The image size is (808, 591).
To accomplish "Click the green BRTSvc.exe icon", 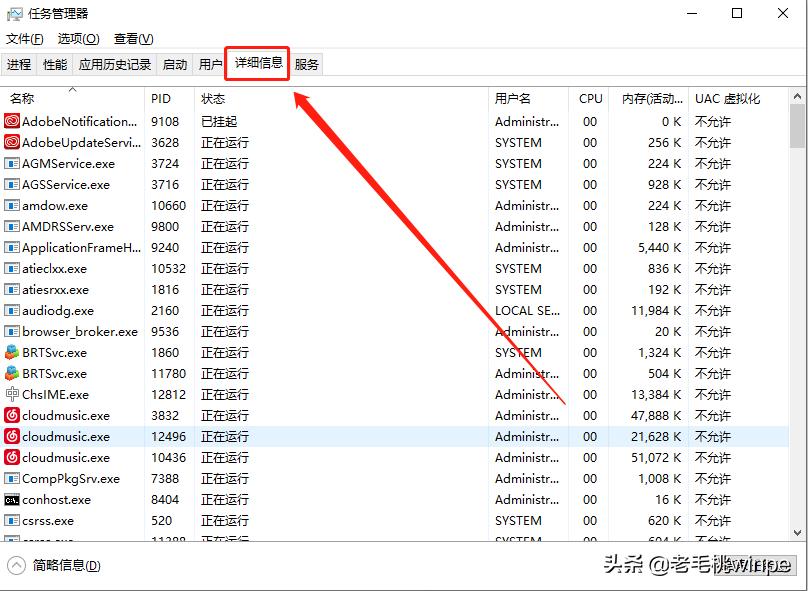I will [14, 352].
